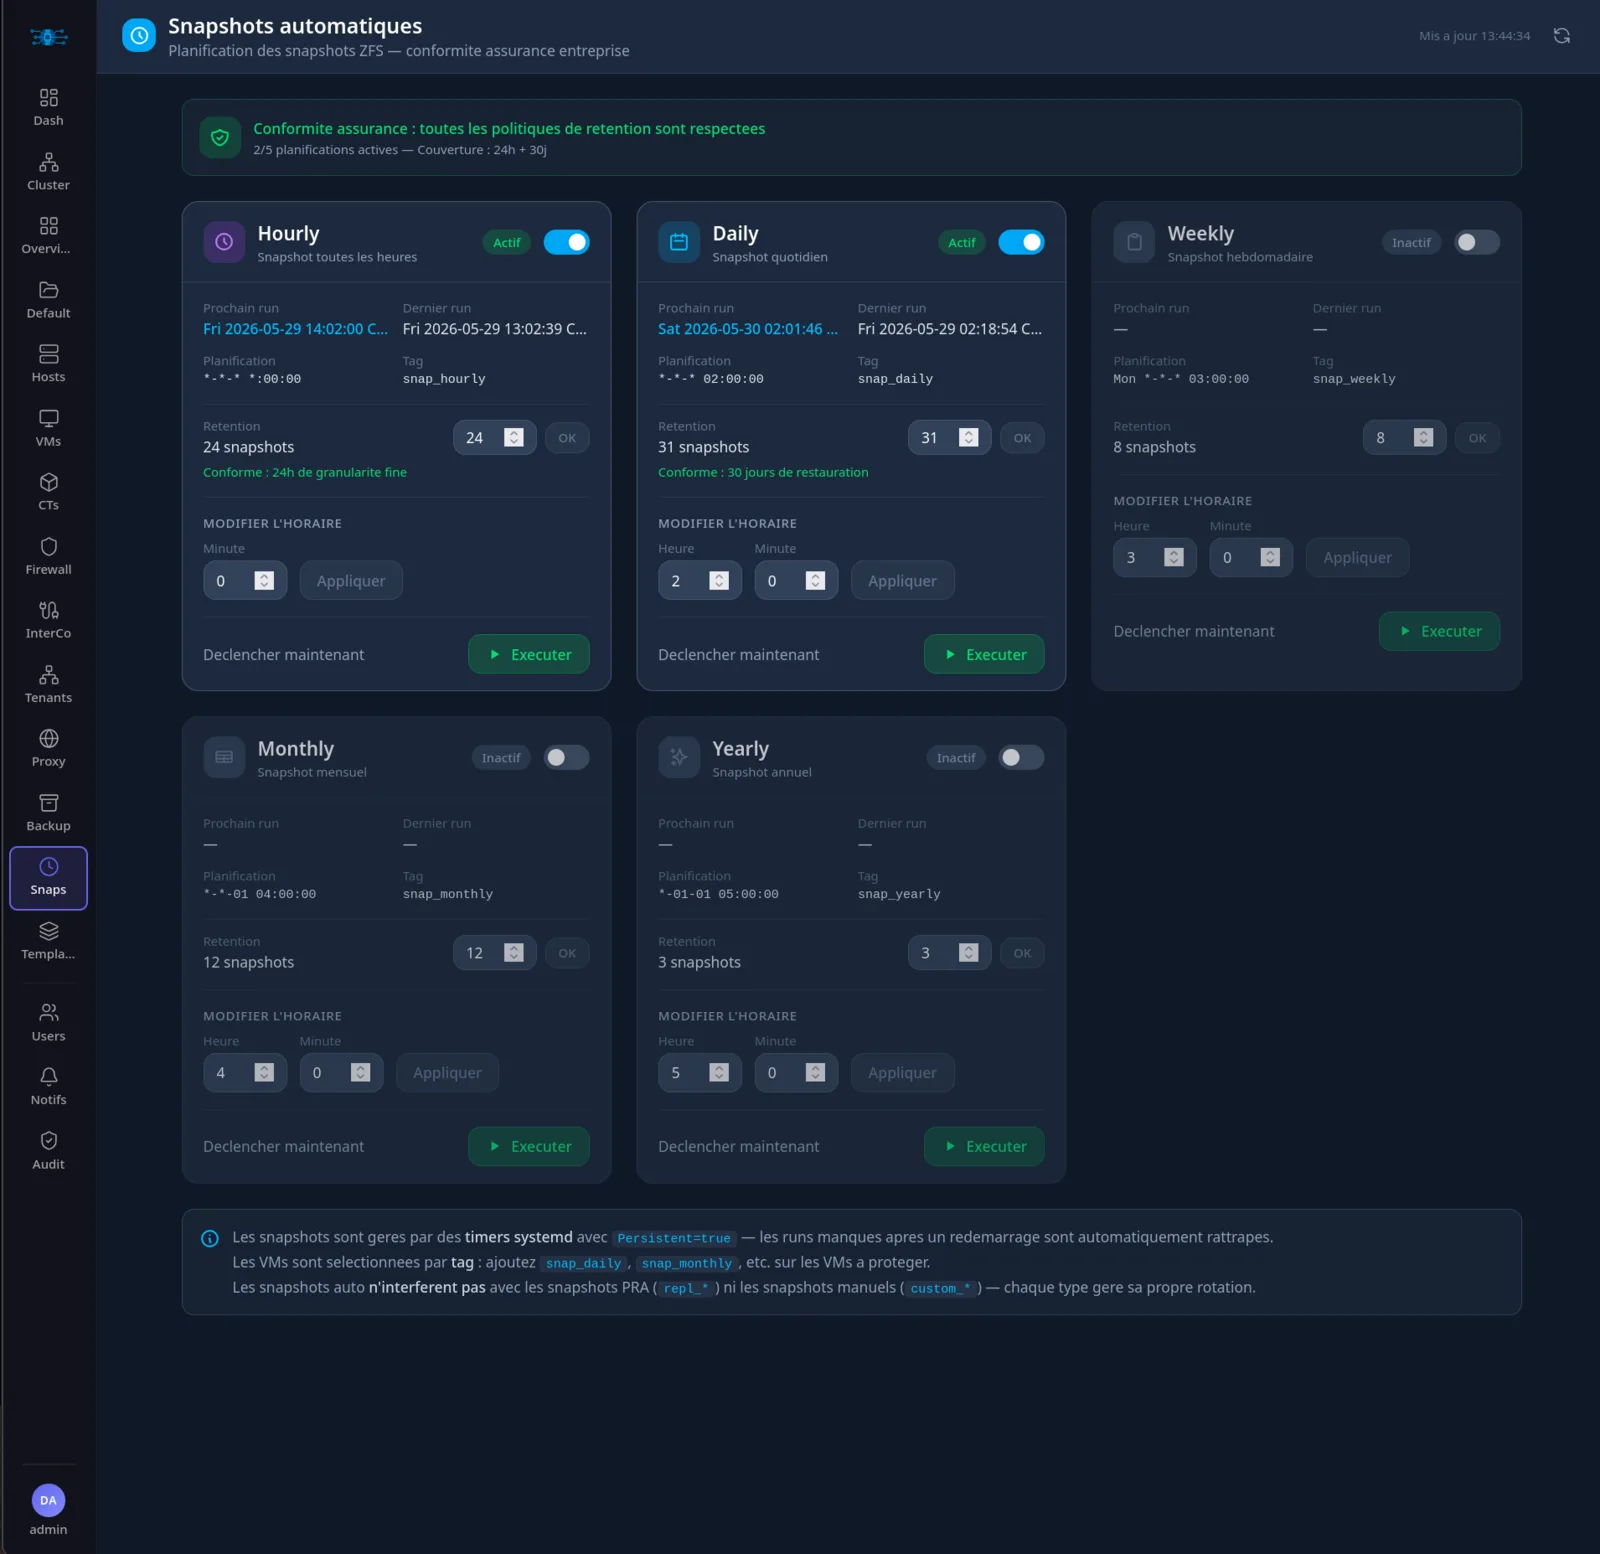Adjust the Daily retention stepper arrows
This screenshot has height=1554, width=1600.
coord(968,437)
